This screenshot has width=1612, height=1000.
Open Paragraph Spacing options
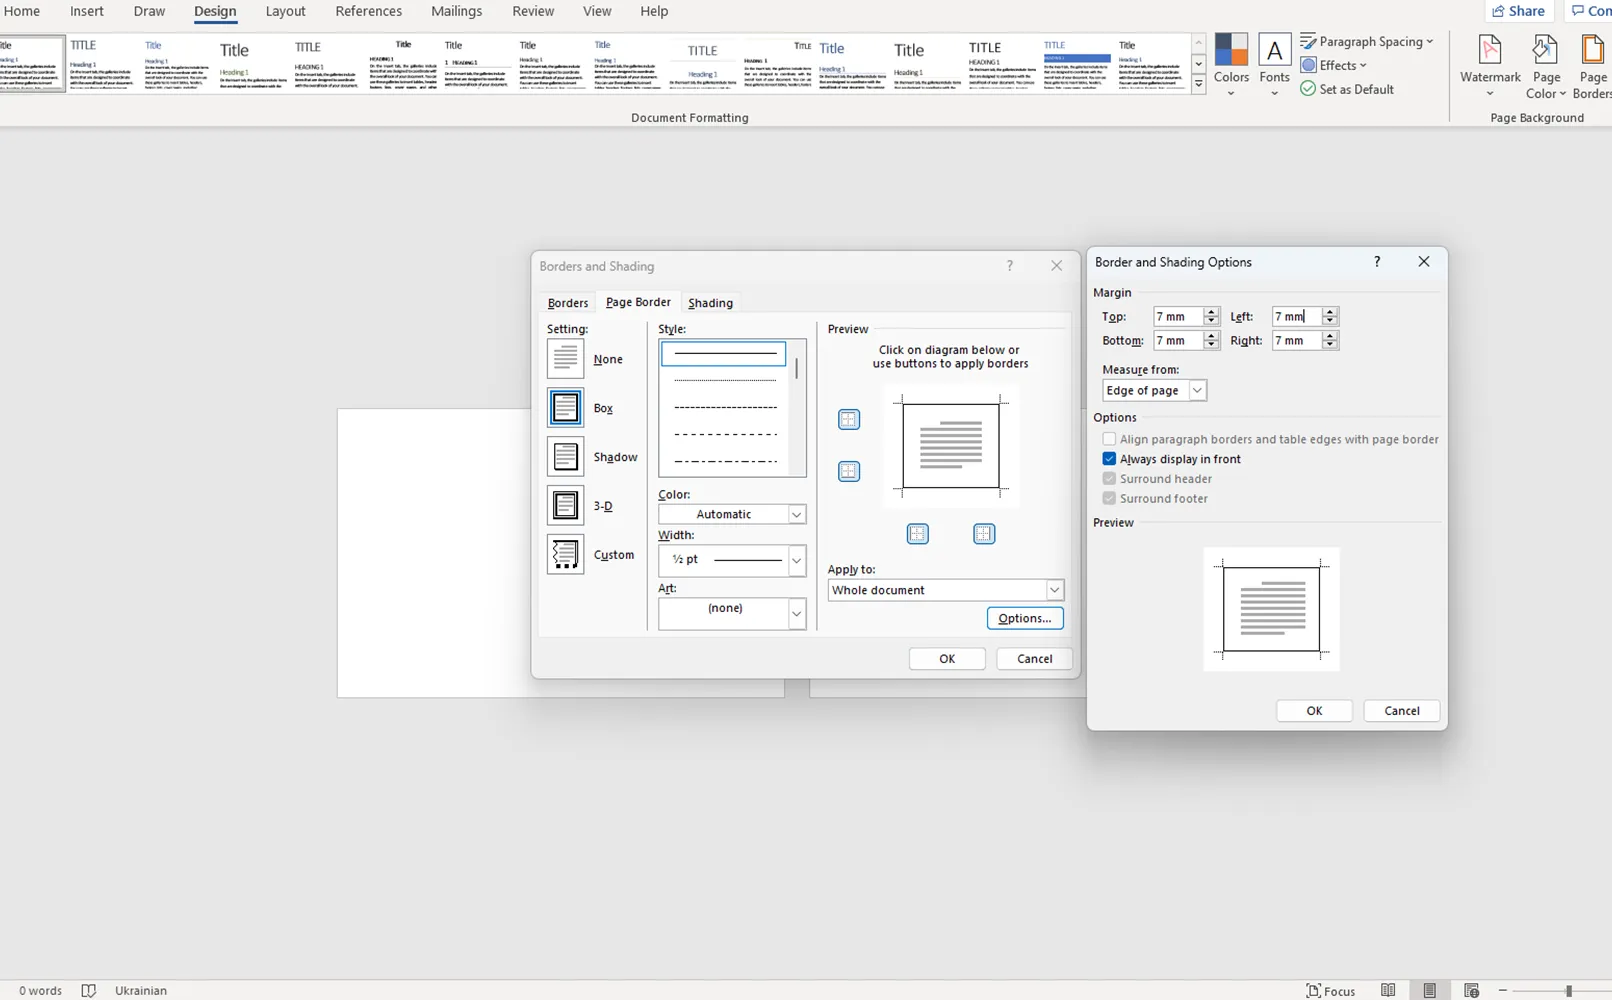click(x=1367, y=41)
